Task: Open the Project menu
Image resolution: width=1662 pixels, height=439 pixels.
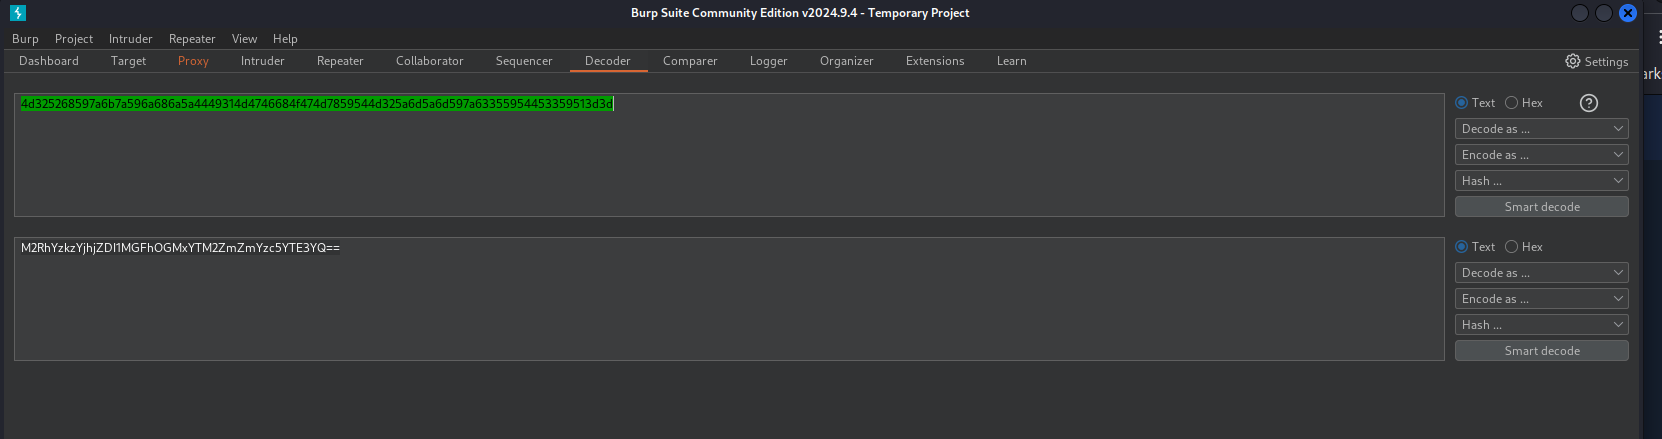Action: 74,39
